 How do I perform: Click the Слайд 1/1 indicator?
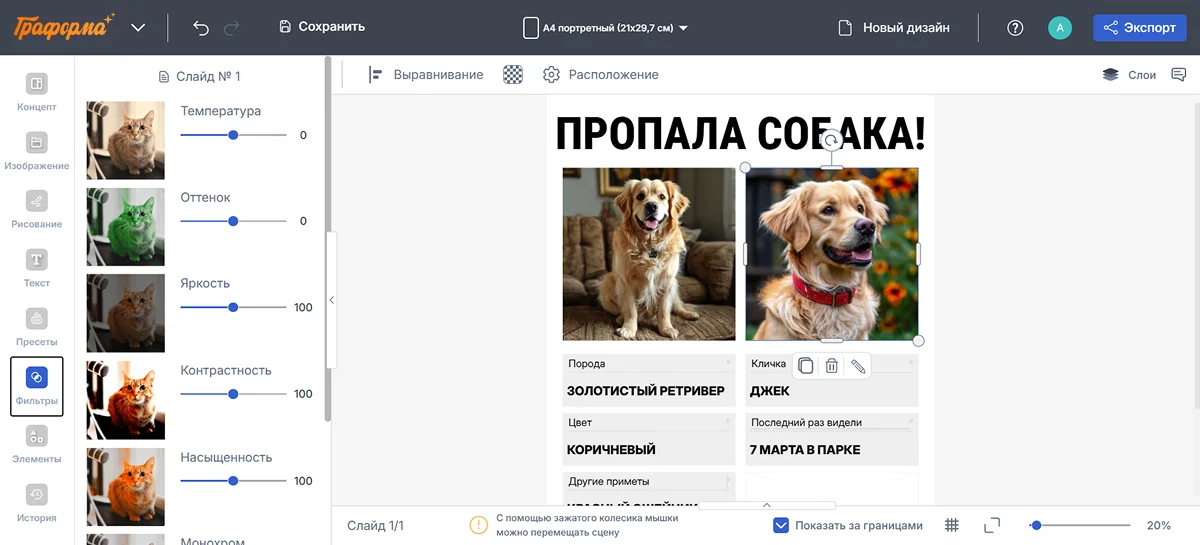click(x=375, y=525)
